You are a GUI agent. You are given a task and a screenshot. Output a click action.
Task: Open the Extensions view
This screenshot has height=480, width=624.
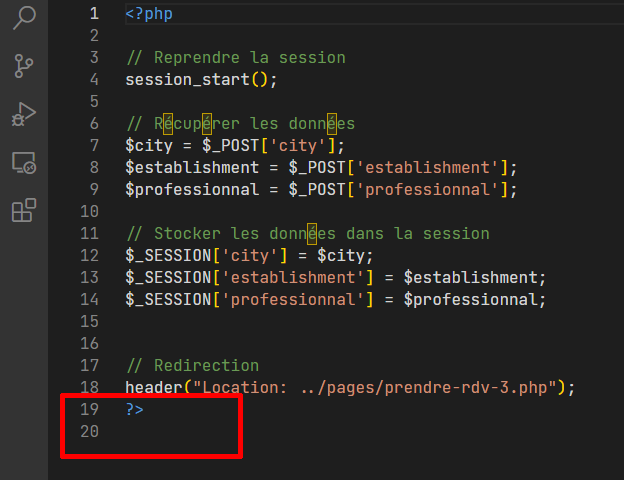pyautogui.click(x=24, y=210)
